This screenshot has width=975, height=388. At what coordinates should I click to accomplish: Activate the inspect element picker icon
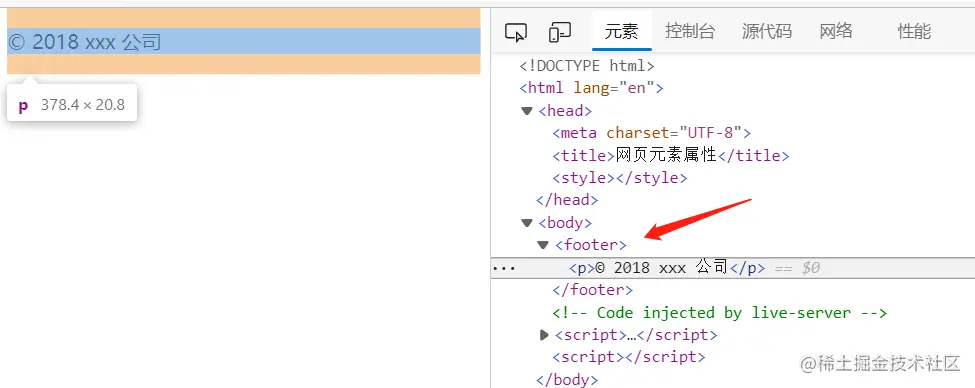[x=515, y=32]
